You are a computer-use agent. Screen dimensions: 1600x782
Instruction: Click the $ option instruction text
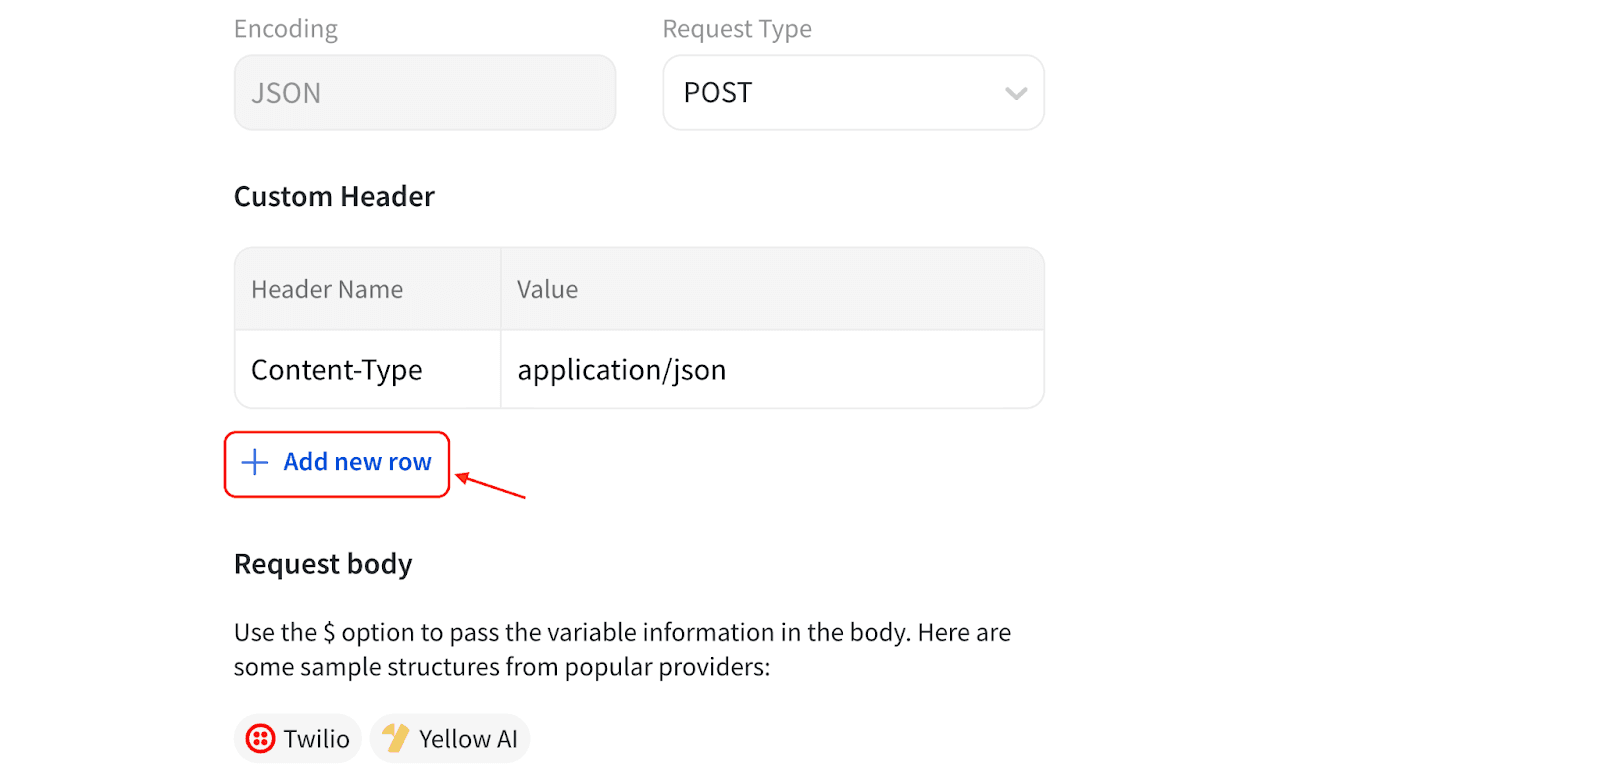click(x=622, y=633)
